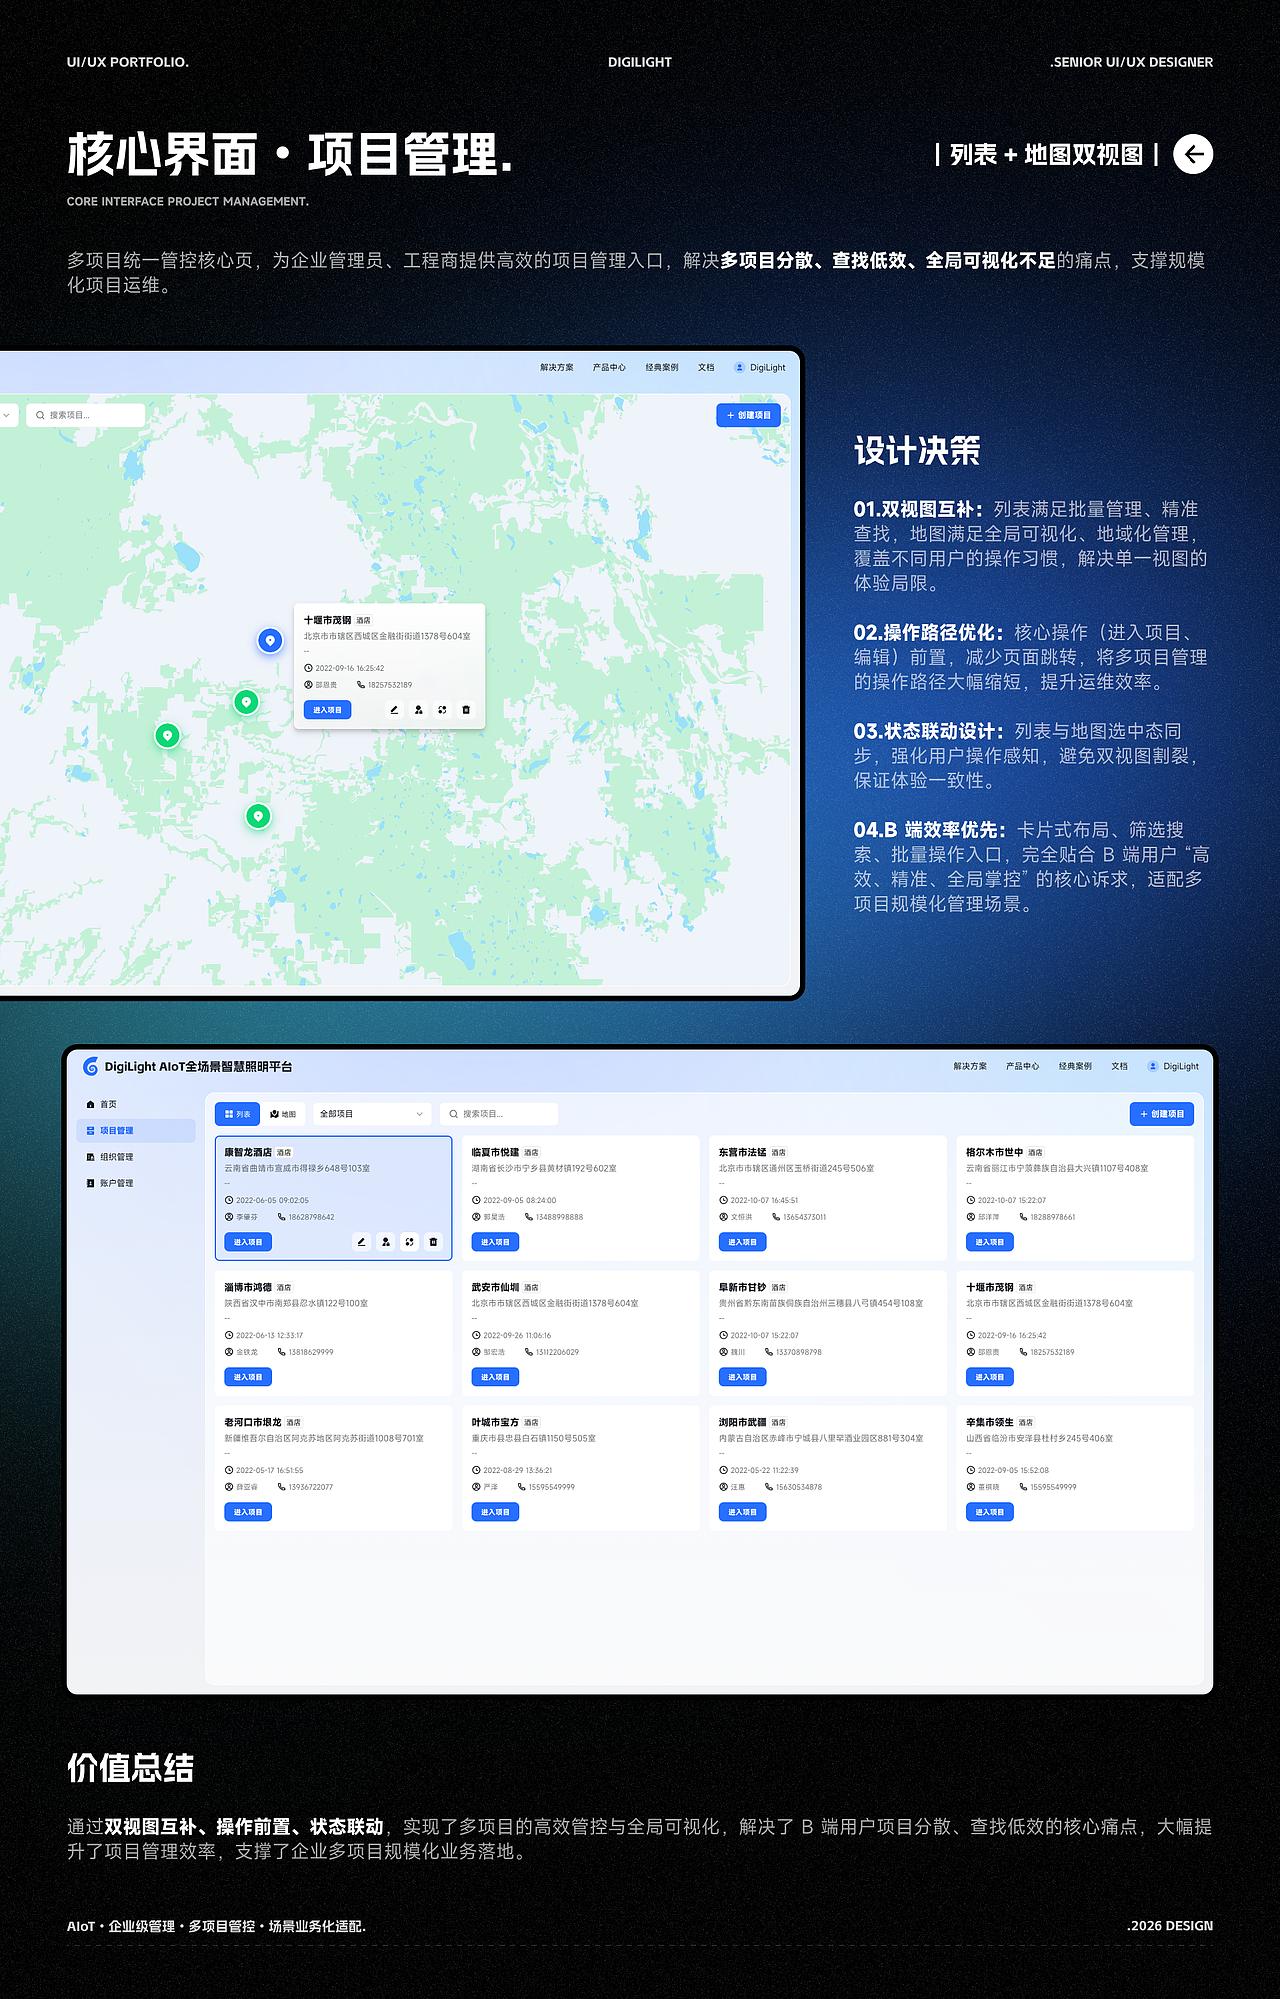The height and width of the screenshot is (1999, 1280).
Task: Click the plus icon on the map view 创建项目 button
Action: click(x=731, y=416)
